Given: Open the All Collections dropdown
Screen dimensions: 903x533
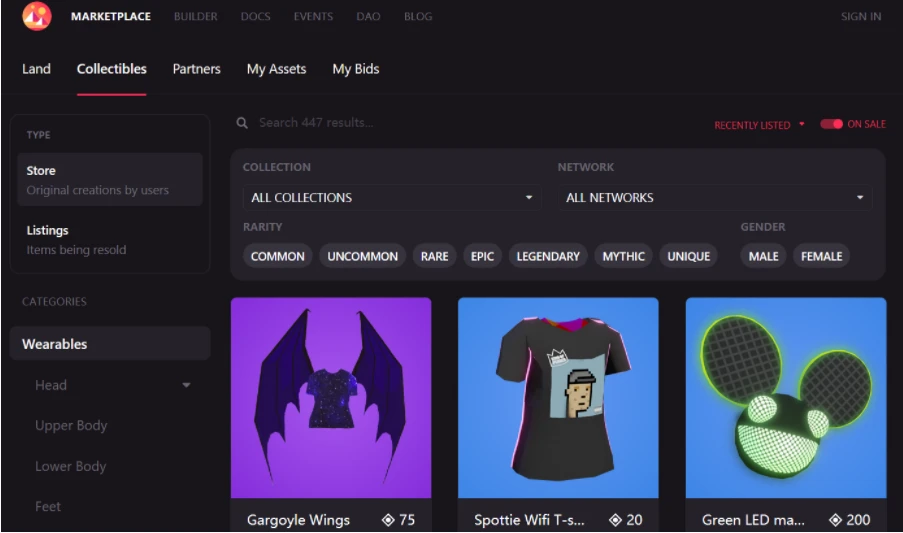Looking at the screenshot, I should tap(392, 197).
